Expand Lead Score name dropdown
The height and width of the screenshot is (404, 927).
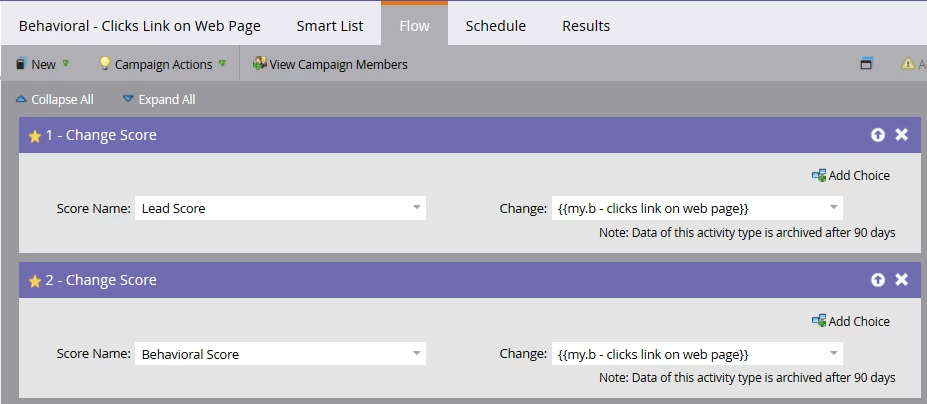[416, 208]
